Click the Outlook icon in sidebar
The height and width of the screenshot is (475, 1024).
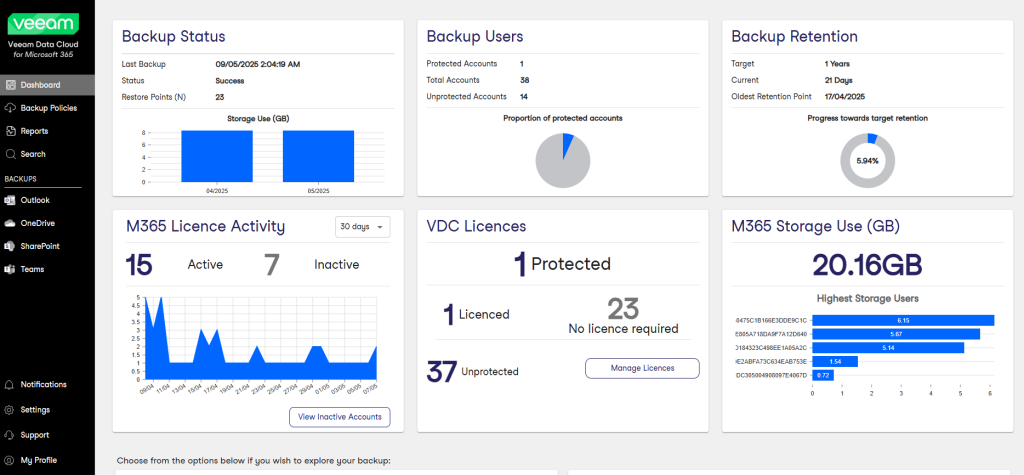coord(10,201)
